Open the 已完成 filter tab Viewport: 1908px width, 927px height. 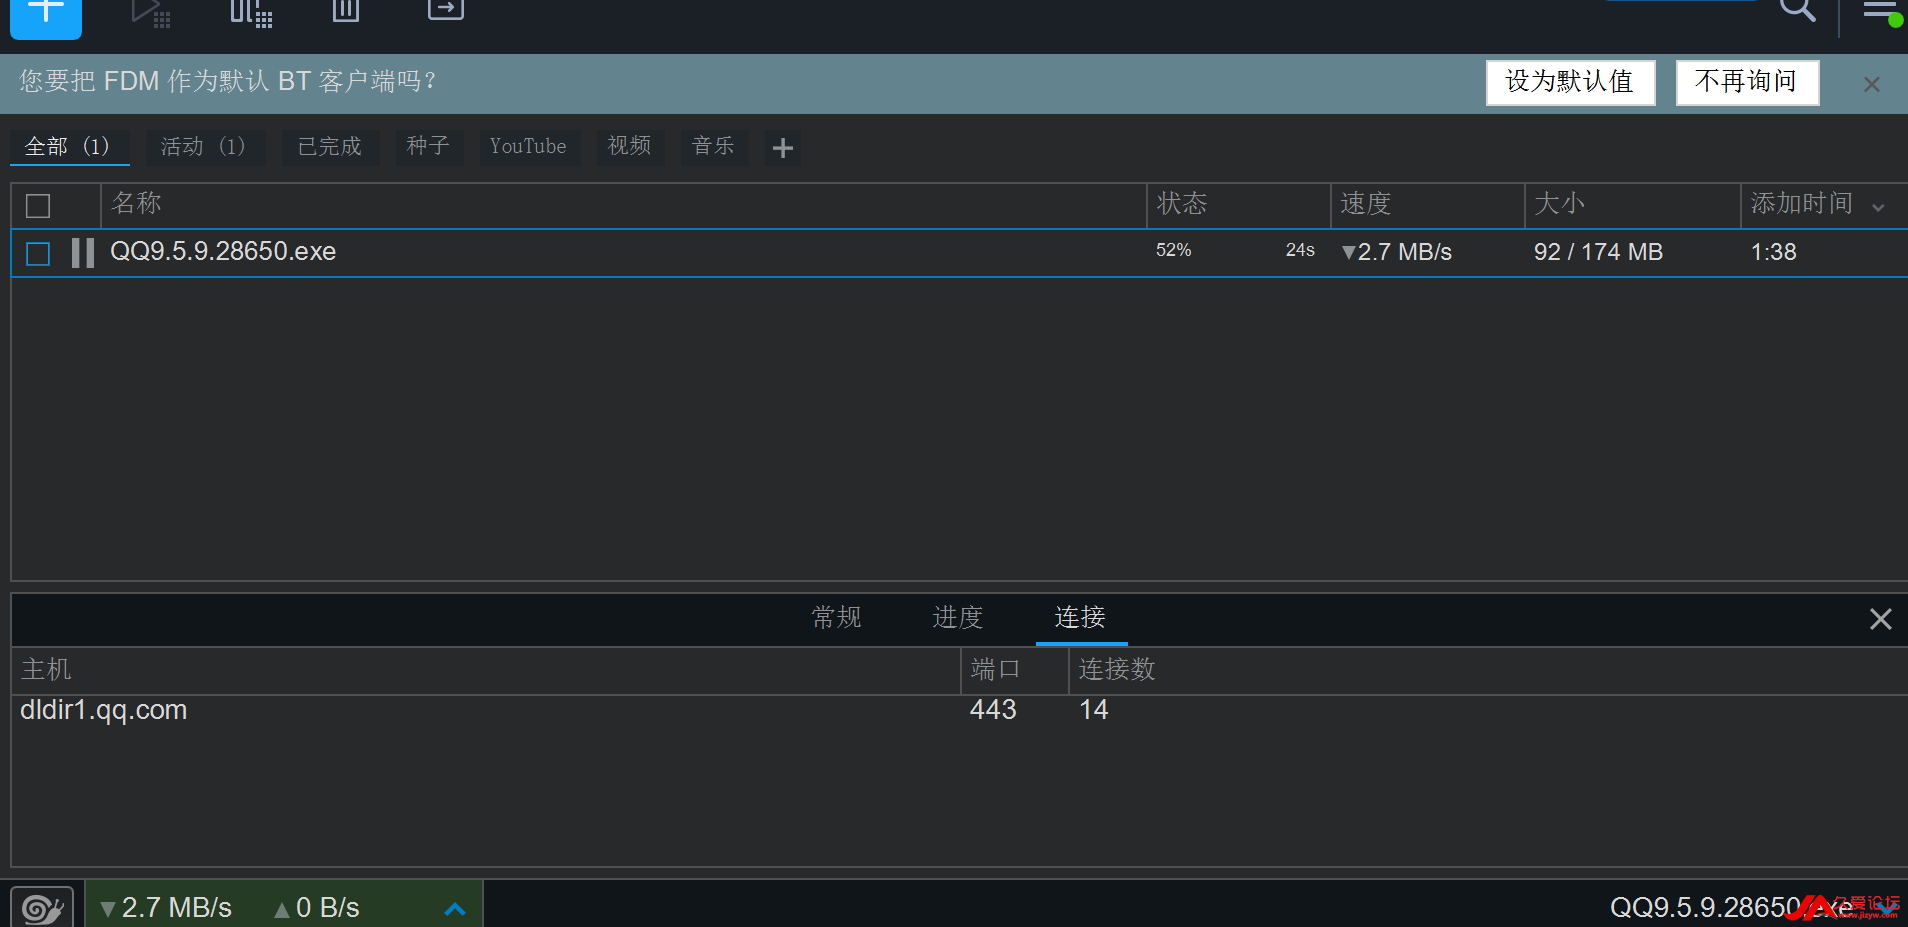(330, 147)
